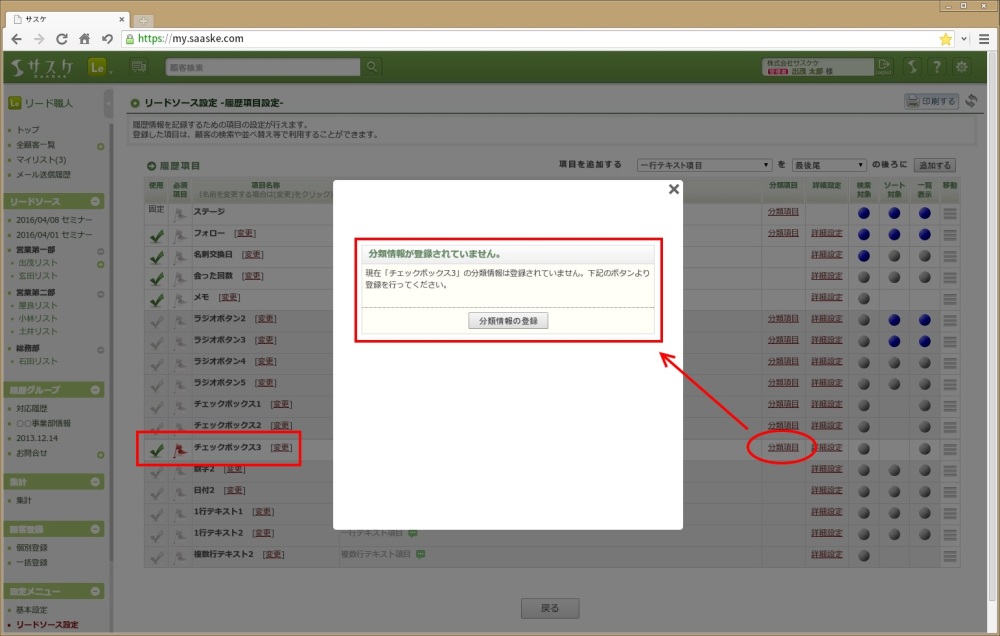Click the 分類情報の登録 button

508,321
